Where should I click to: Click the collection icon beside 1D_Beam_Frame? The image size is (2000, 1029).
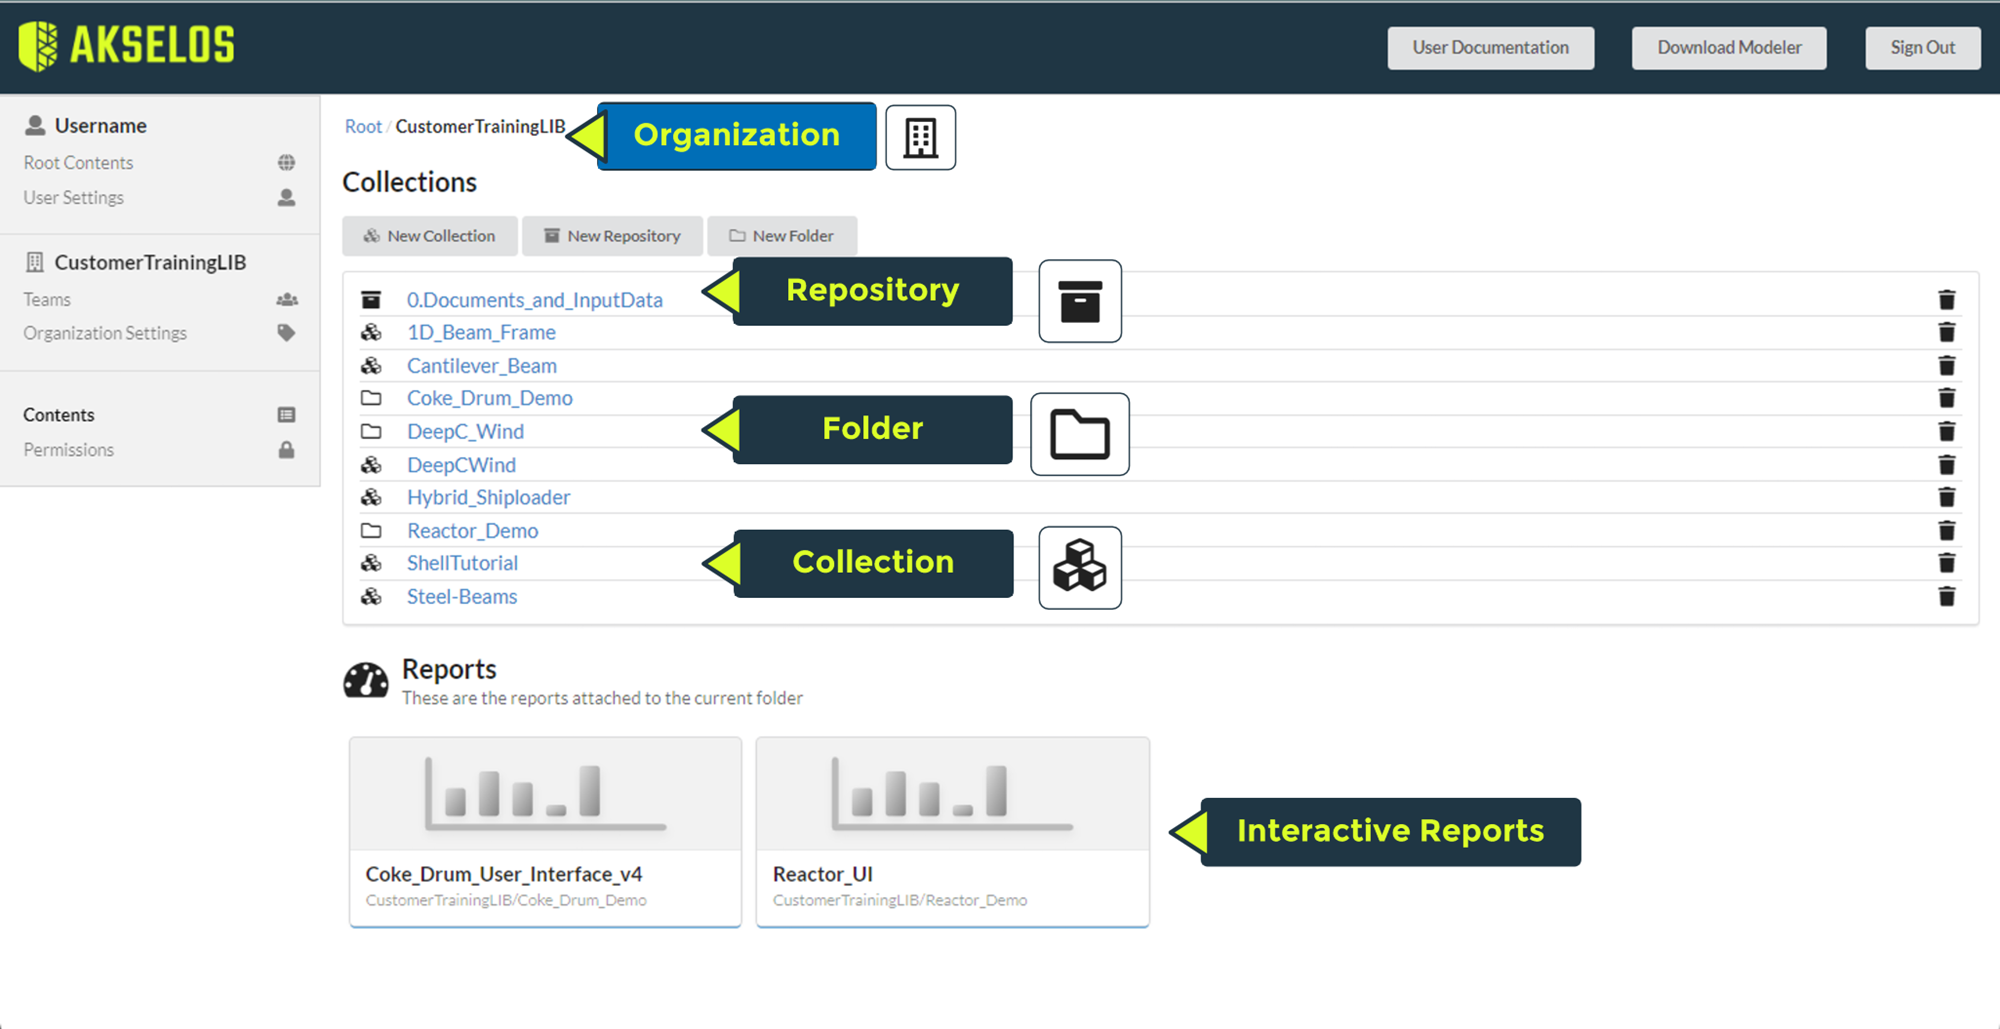click(x=371, y=332)
